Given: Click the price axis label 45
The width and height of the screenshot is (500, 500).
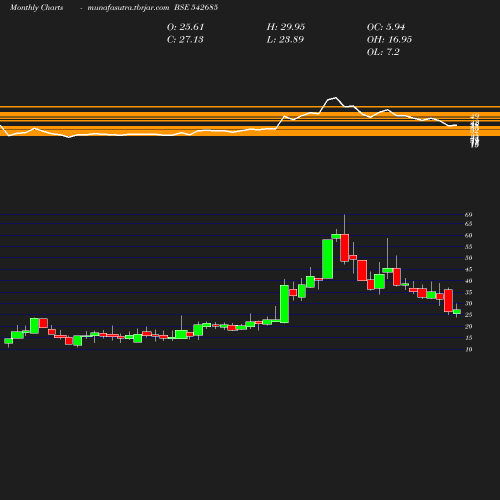Looking at the screenshot, I should click(469, 269).
